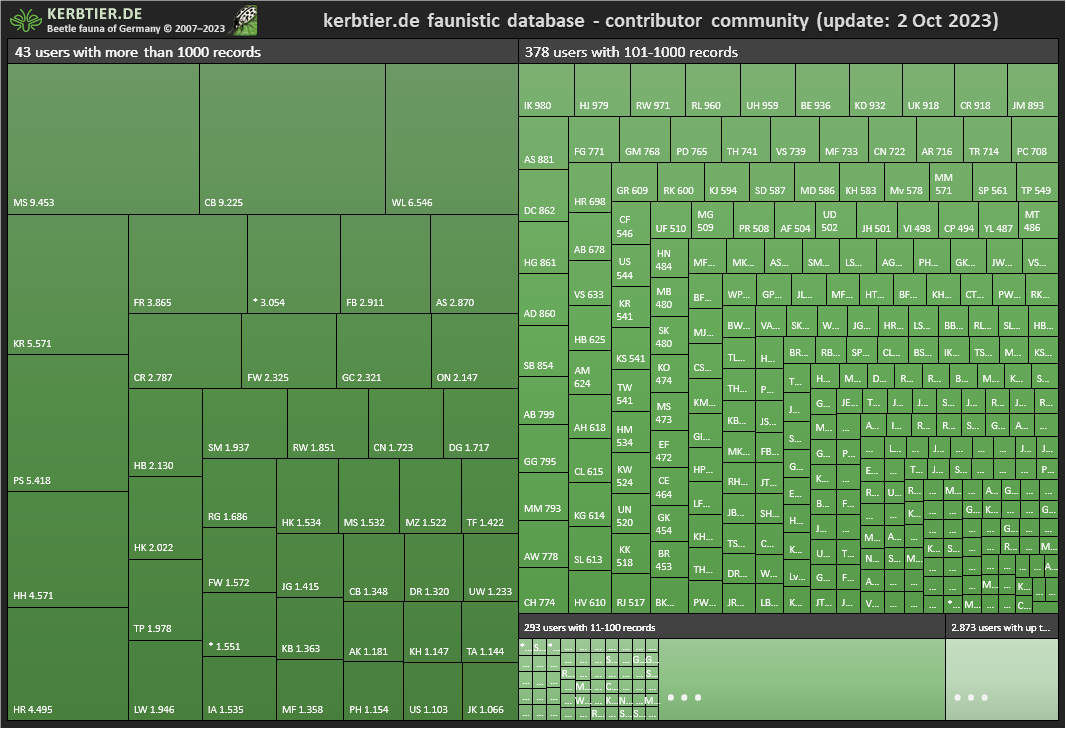Click the AK 1.181 tile
The image size is (1066, 730).
(x=373, y=631)
